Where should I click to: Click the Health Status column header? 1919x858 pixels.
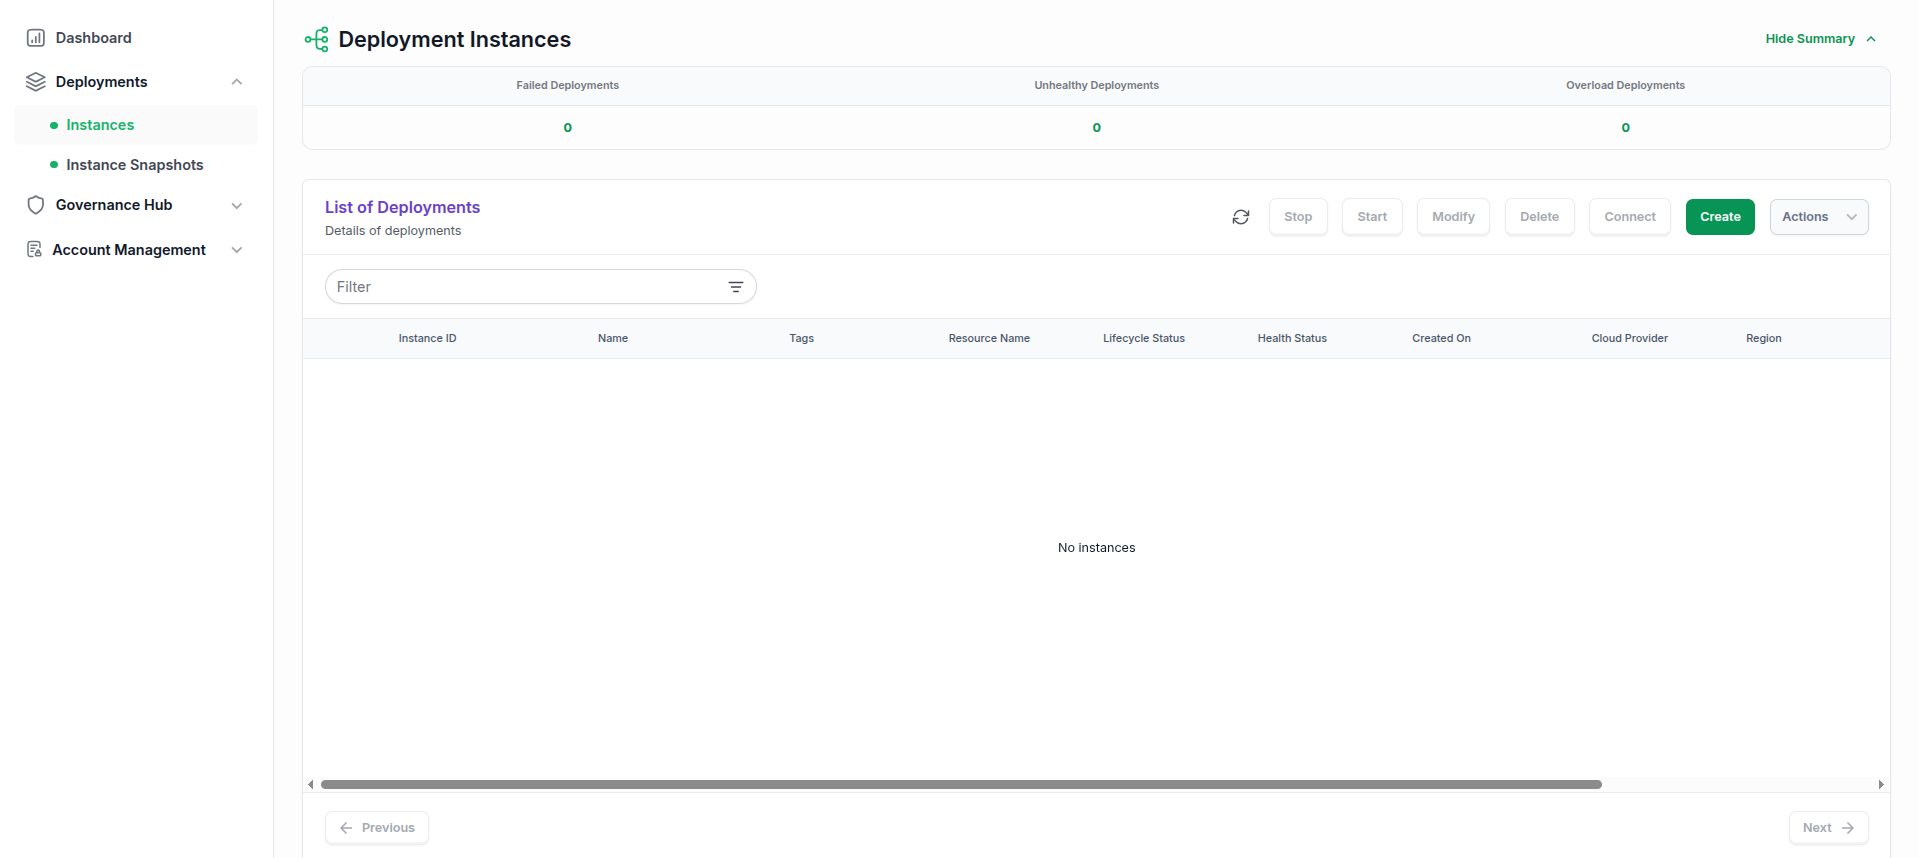point(1292,339)
